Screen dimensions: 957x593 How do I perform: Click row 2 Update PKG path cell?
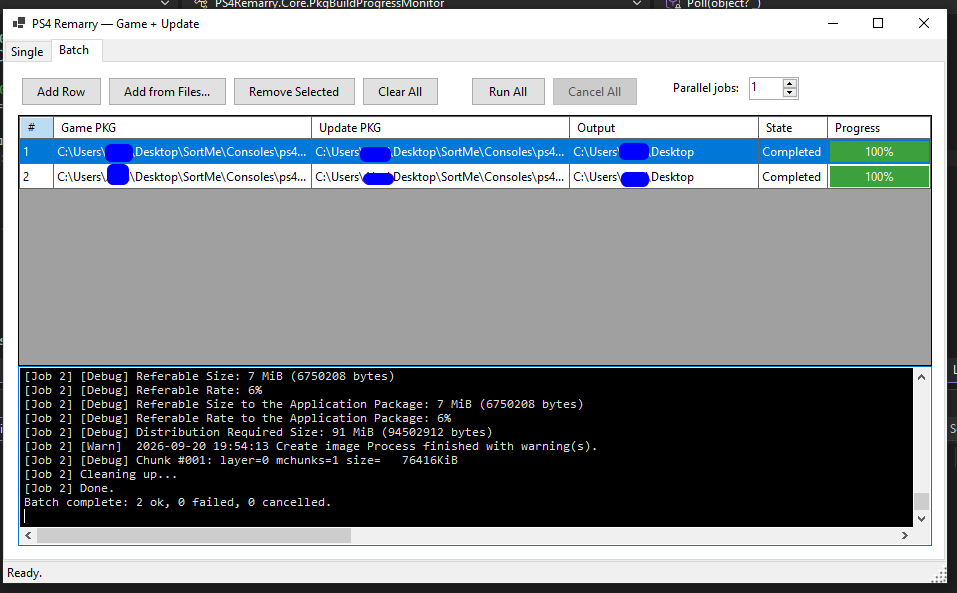[x=441, y=177]
